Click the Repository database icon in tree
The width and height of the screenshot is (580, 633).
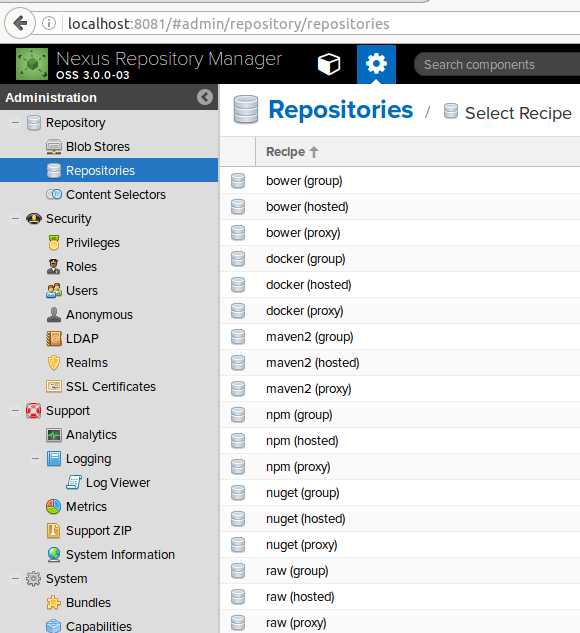pyautogui.click(x=34, y=122)
